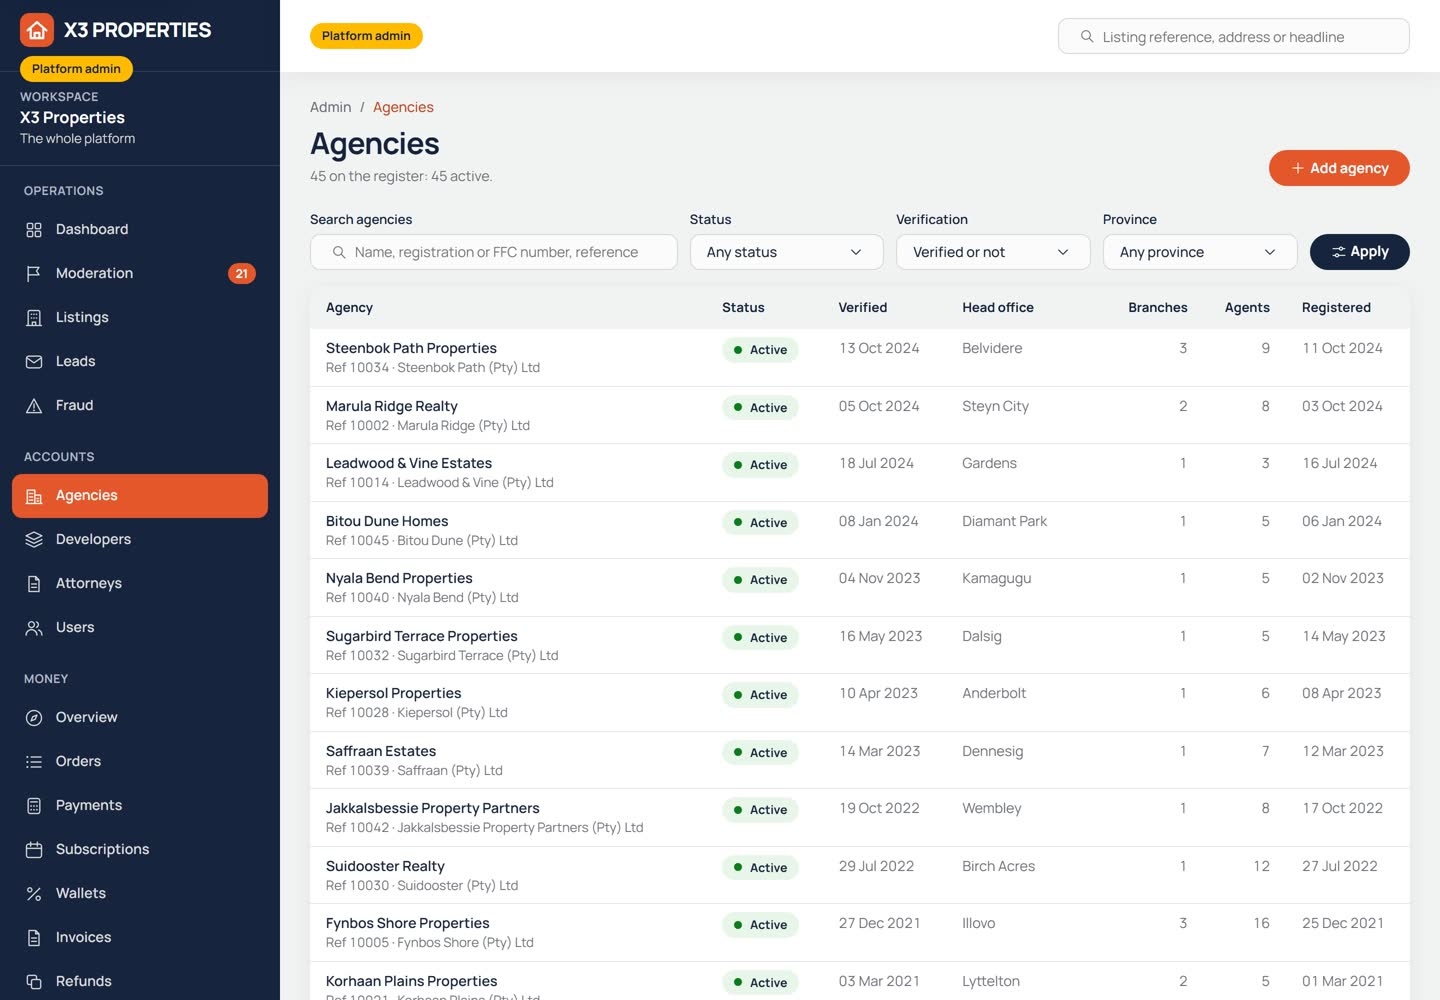Click the Refunds icon in sidebar
Screen dimensions: 1440x1000
pos(34,981)
